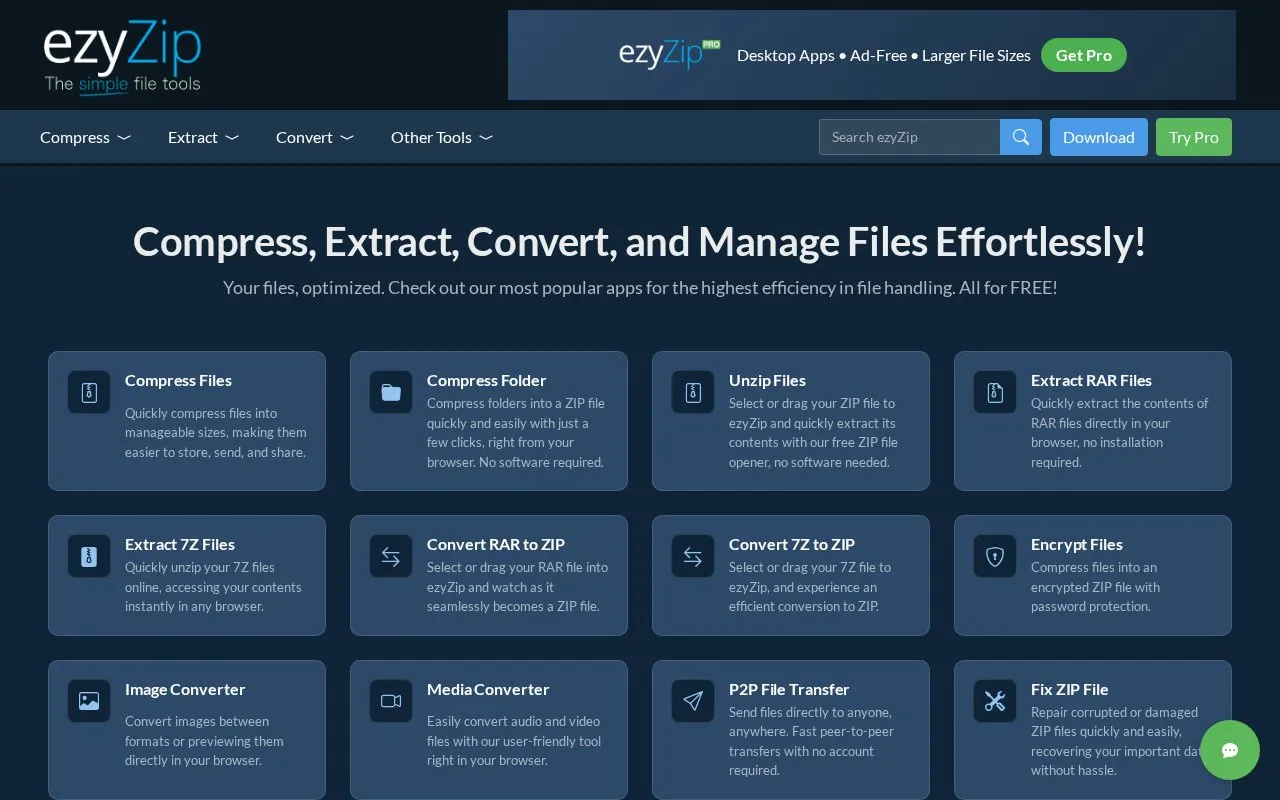Open the Extract 7Z Files title
Viewport: 1280px width, 800px height.
(180, 544)
